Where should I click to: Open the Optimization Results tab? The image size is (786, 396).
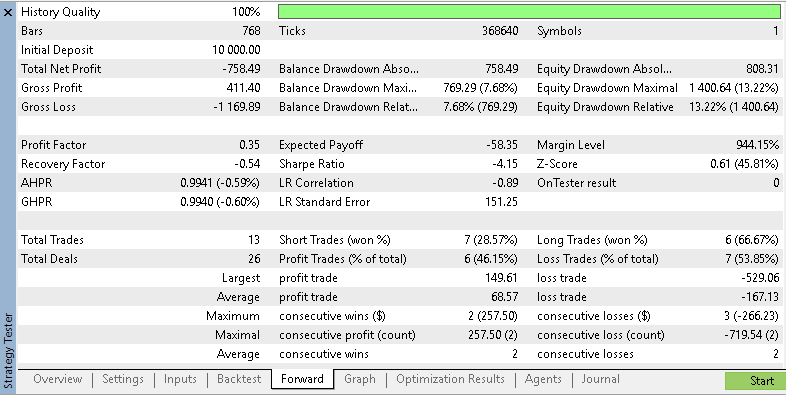point(450,379)
